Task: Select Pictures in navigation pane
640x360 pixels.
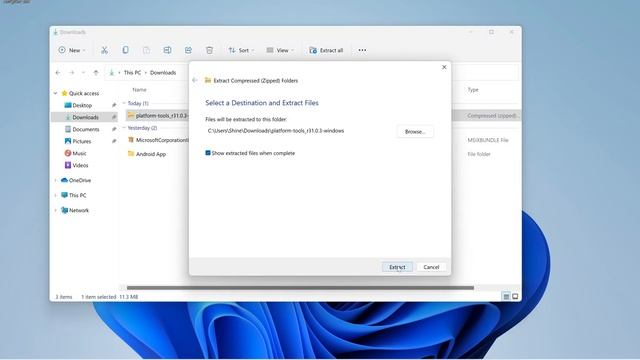Action: pos(82,141)
